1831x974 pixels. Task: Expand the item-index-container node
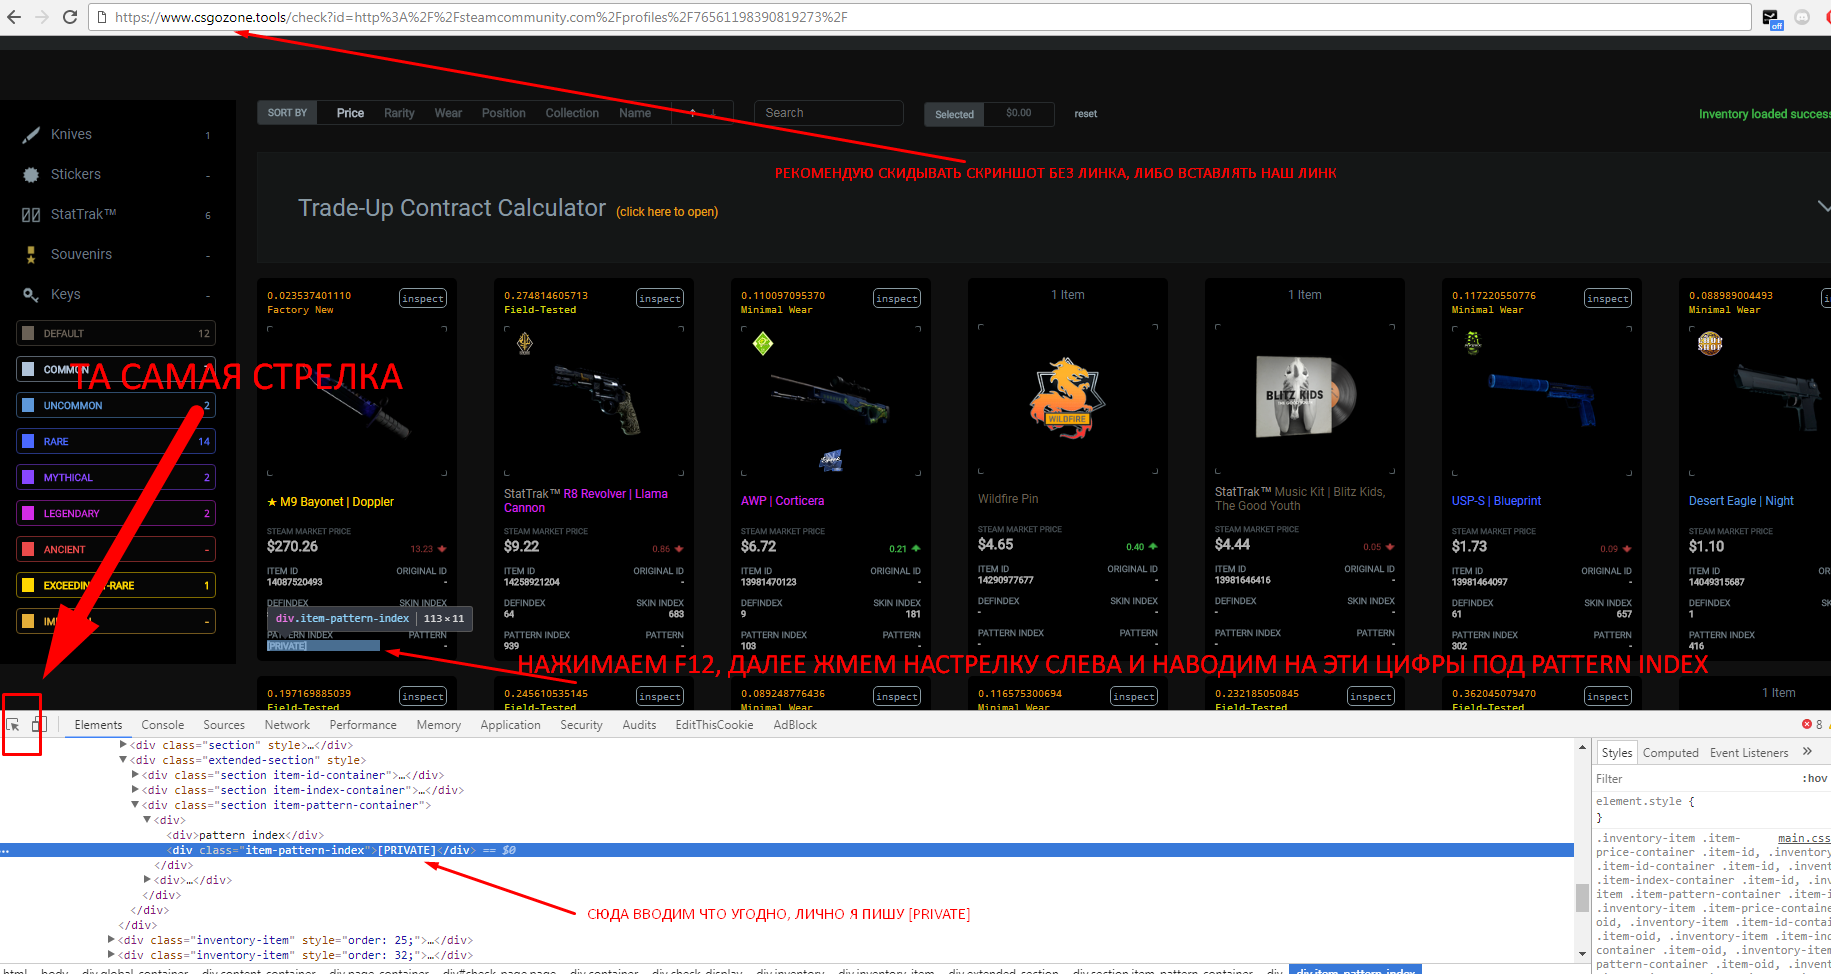coord(135,790)
